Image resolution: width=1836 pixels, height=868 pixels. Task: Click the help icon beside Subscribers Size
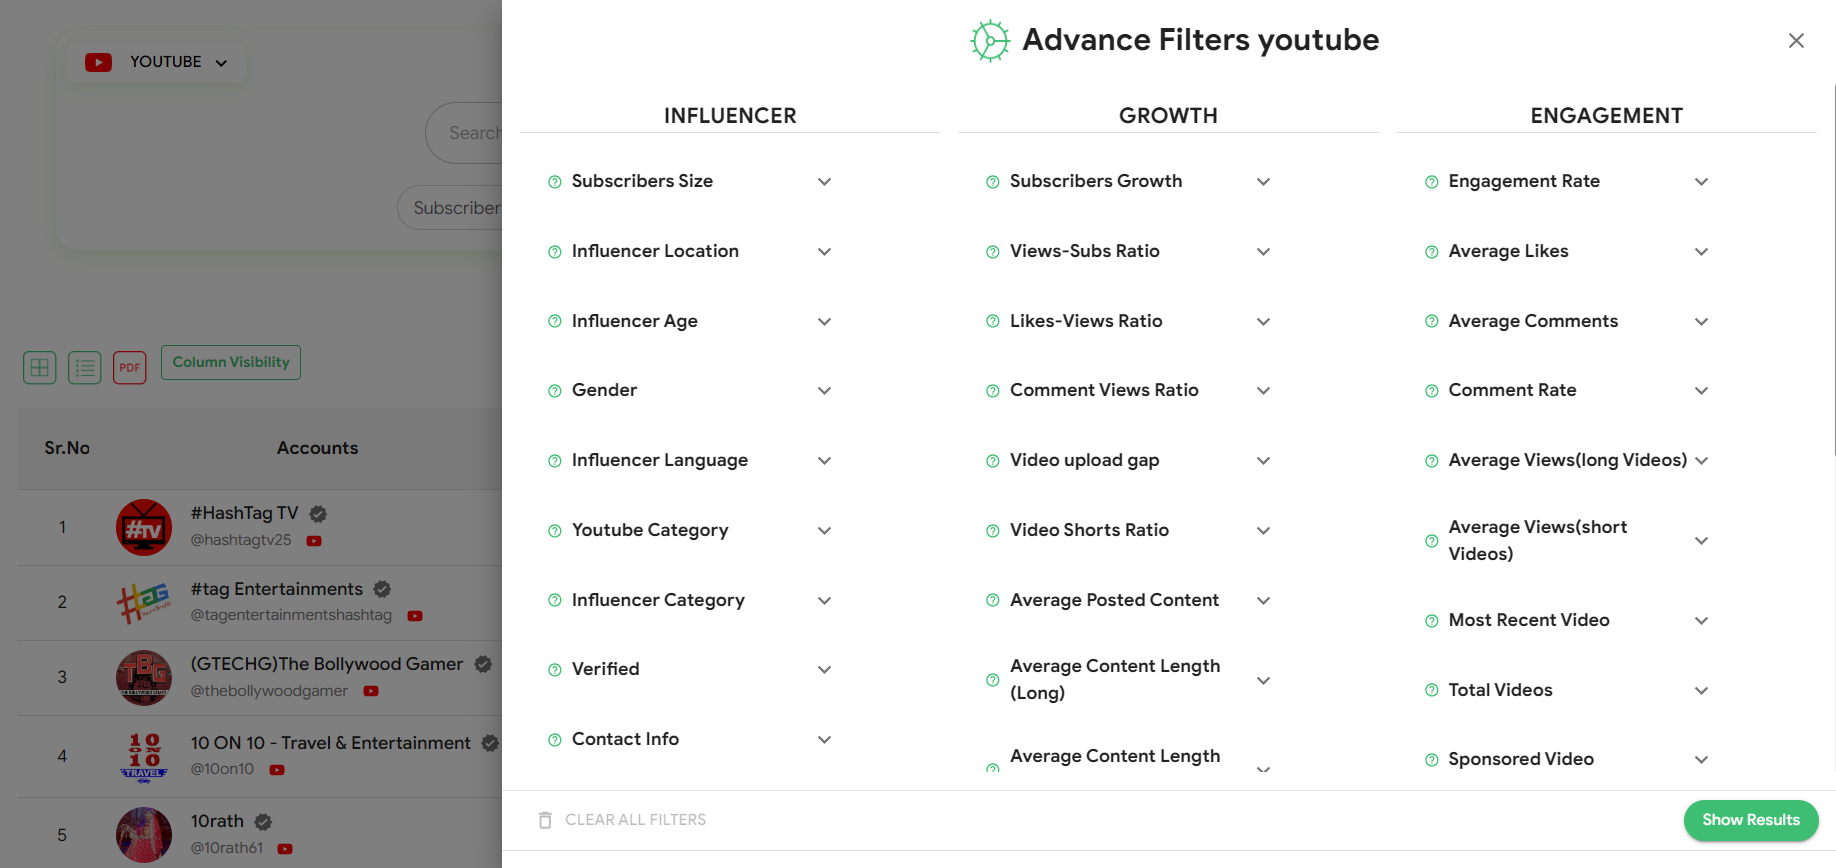554,182
